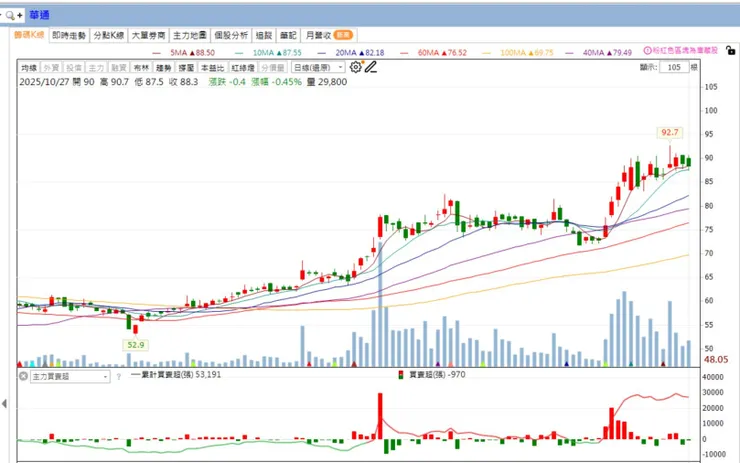Click the tallest red 買賣超 bar
740x463 pixels.
point(380,416)
